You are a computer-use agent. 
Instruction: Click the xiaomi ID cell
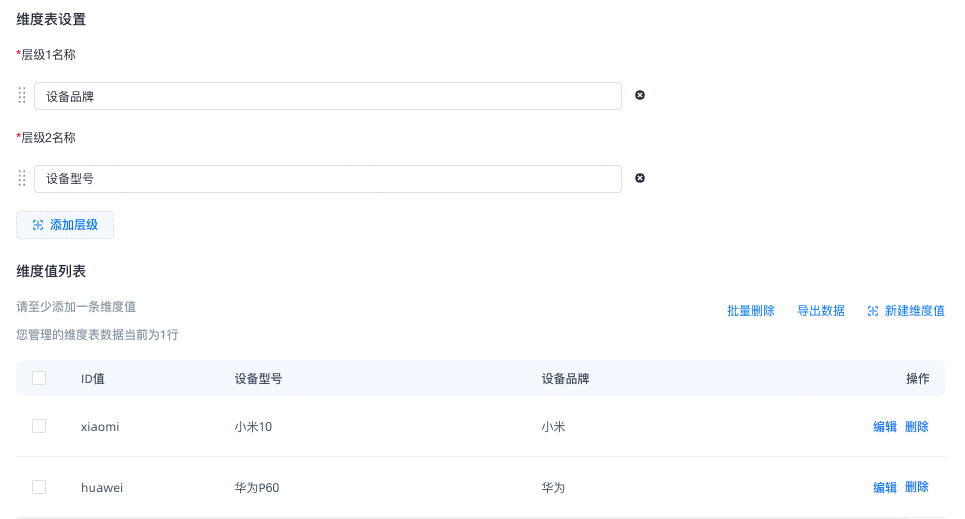click(x=100, y=427)
